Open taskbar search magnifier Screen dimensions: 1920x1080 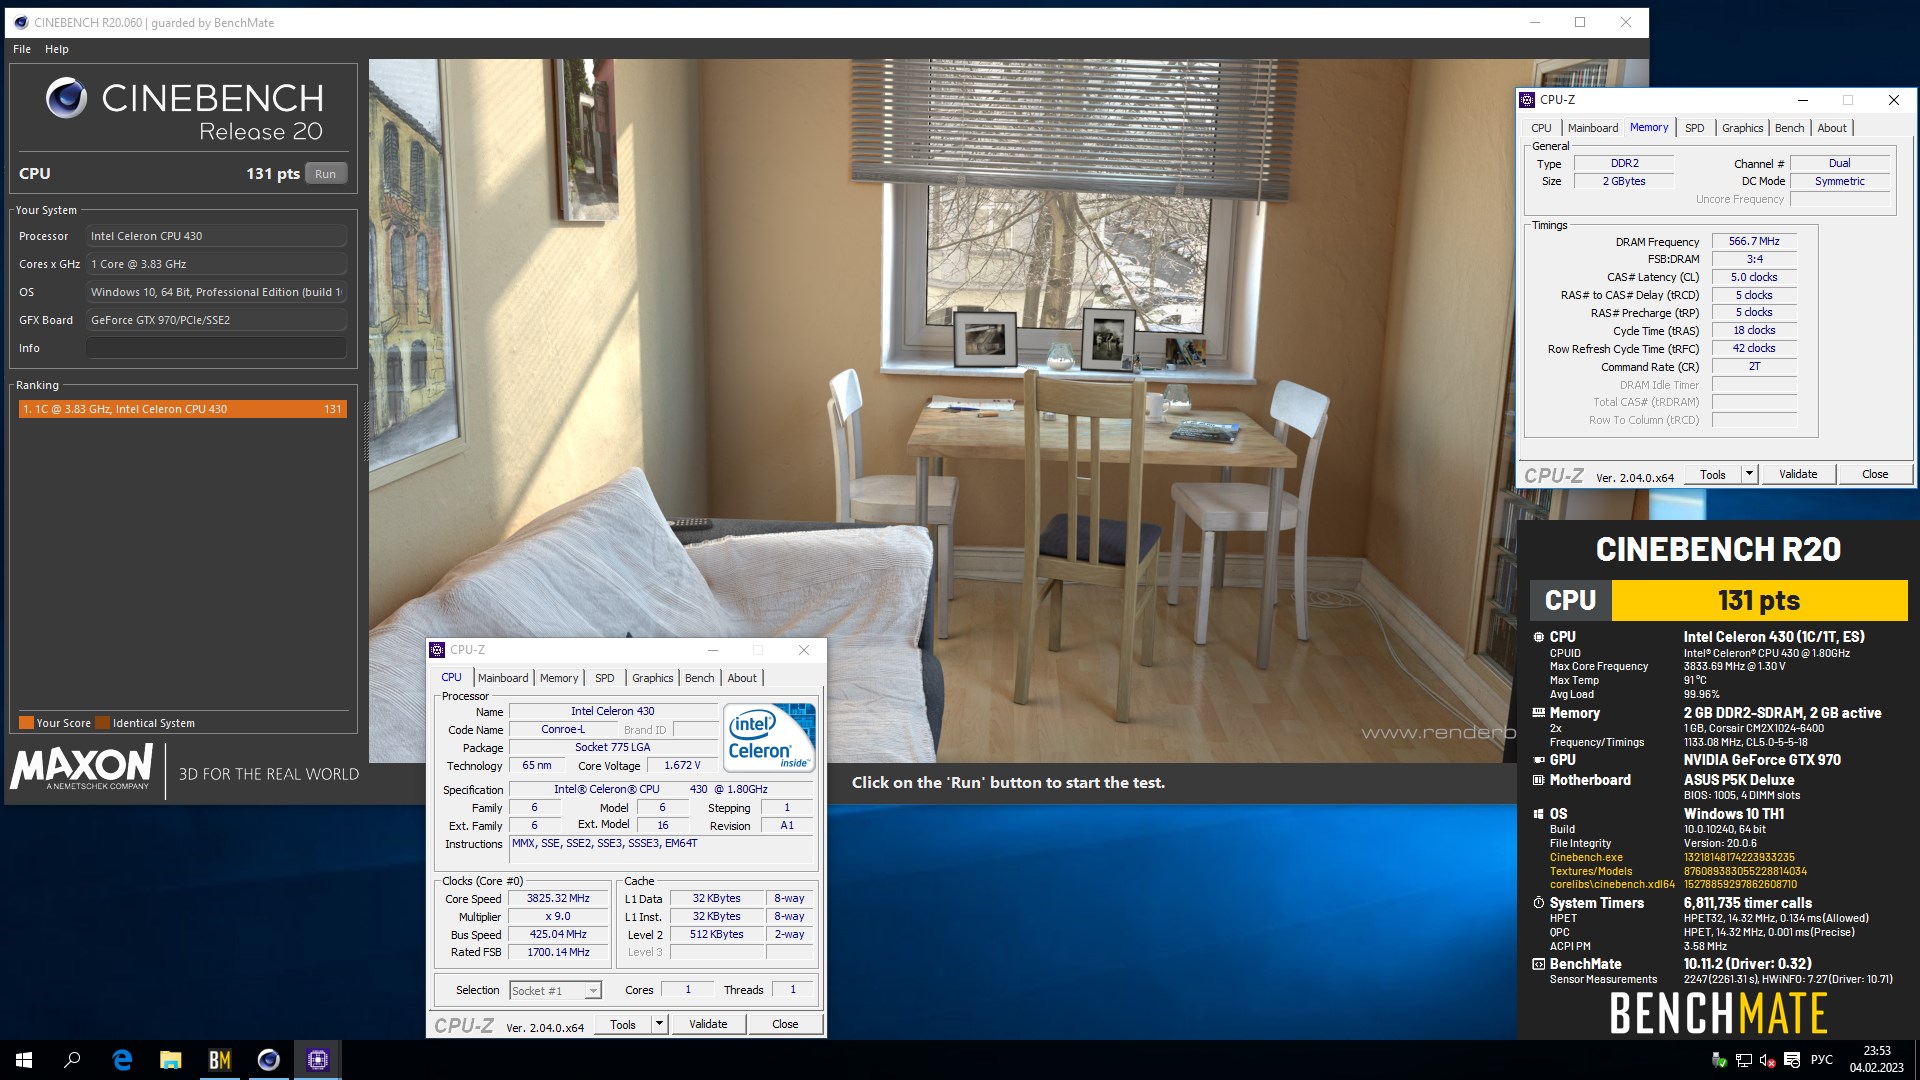72,1060
